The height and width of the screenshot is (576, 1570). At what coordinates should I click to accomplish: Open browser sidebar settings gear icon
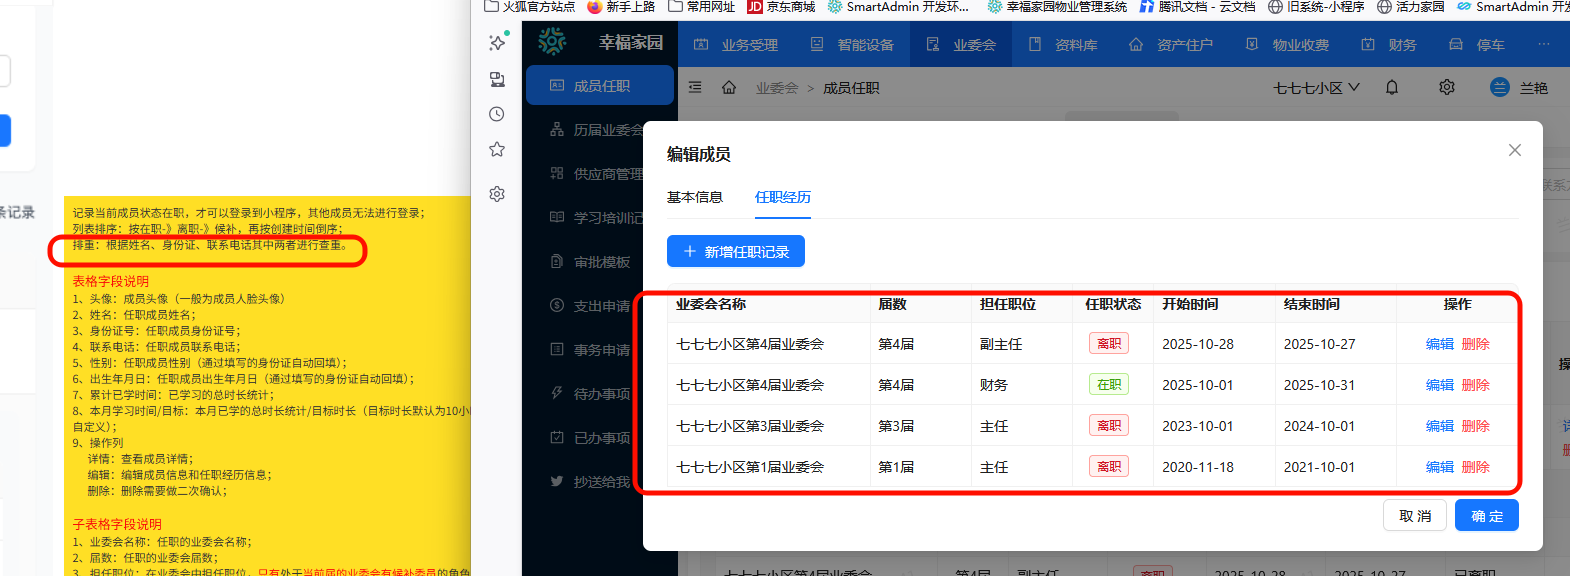[497, 194]
